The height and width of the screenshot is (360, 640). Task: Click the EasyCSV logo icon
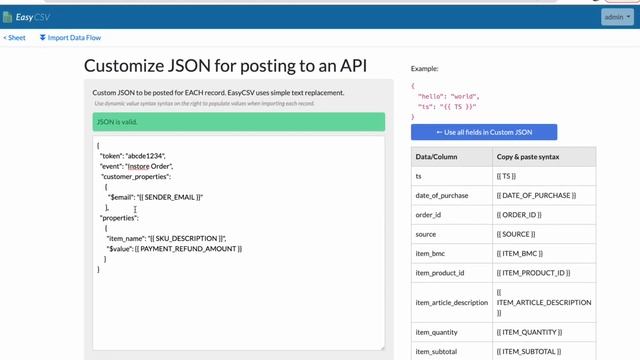pyautogui.click(x=7, y=17)
